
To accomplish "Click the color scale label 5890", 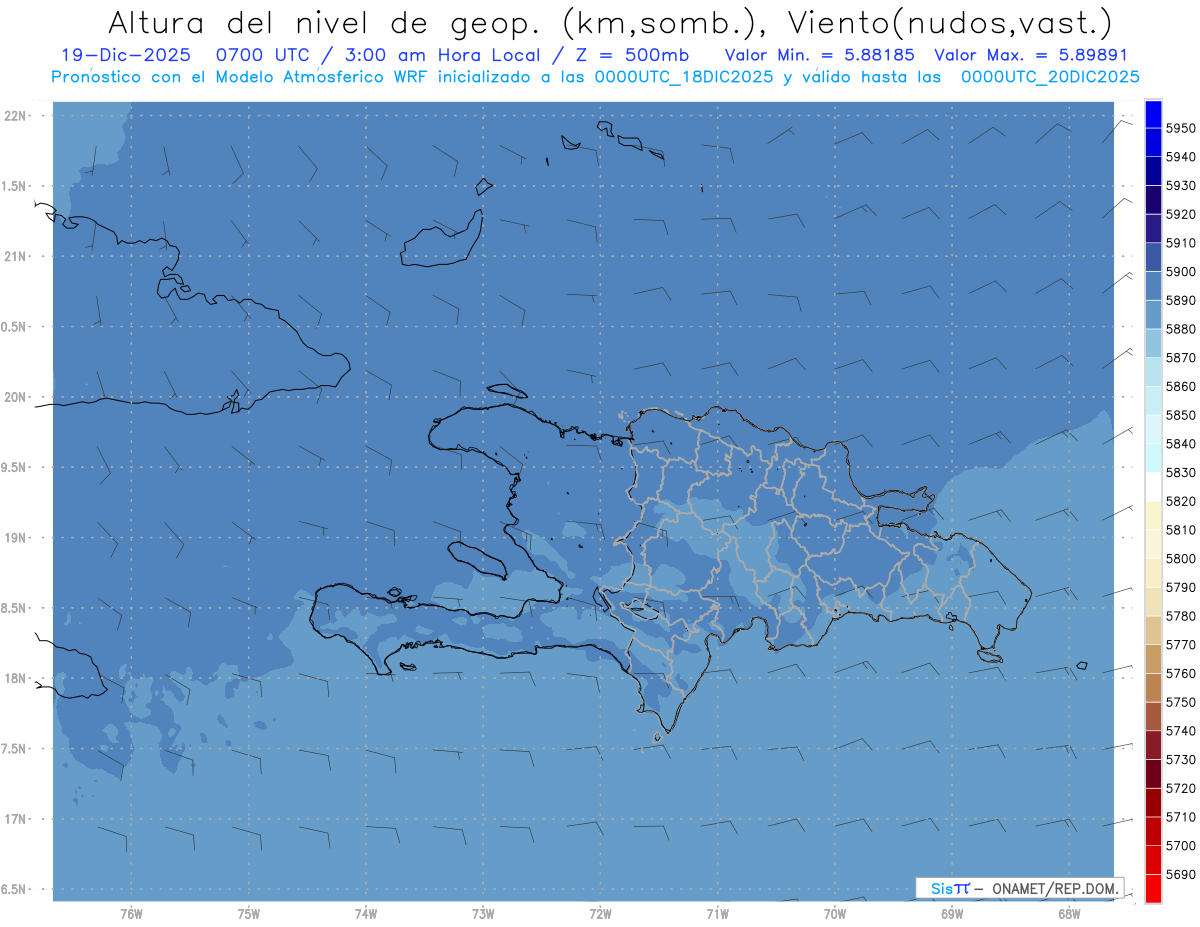I will (1180, 300).
